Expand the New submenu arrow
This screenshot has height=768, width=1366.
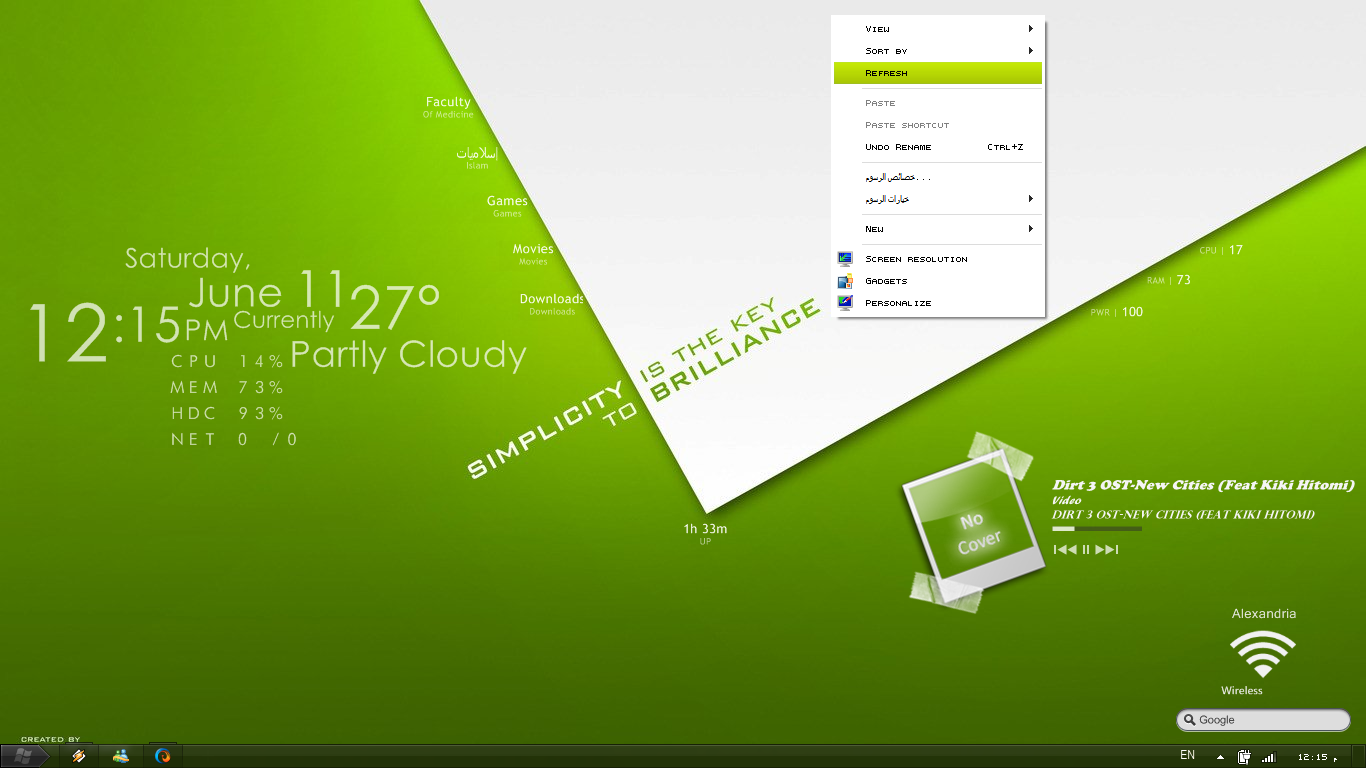(1031, 229)
